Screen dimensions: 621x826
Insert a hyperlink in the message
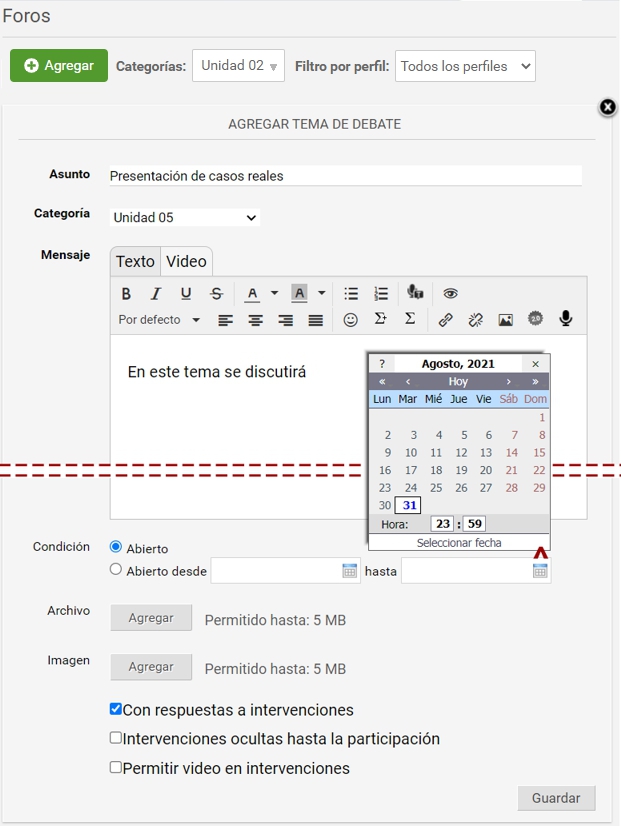[446, 320]
